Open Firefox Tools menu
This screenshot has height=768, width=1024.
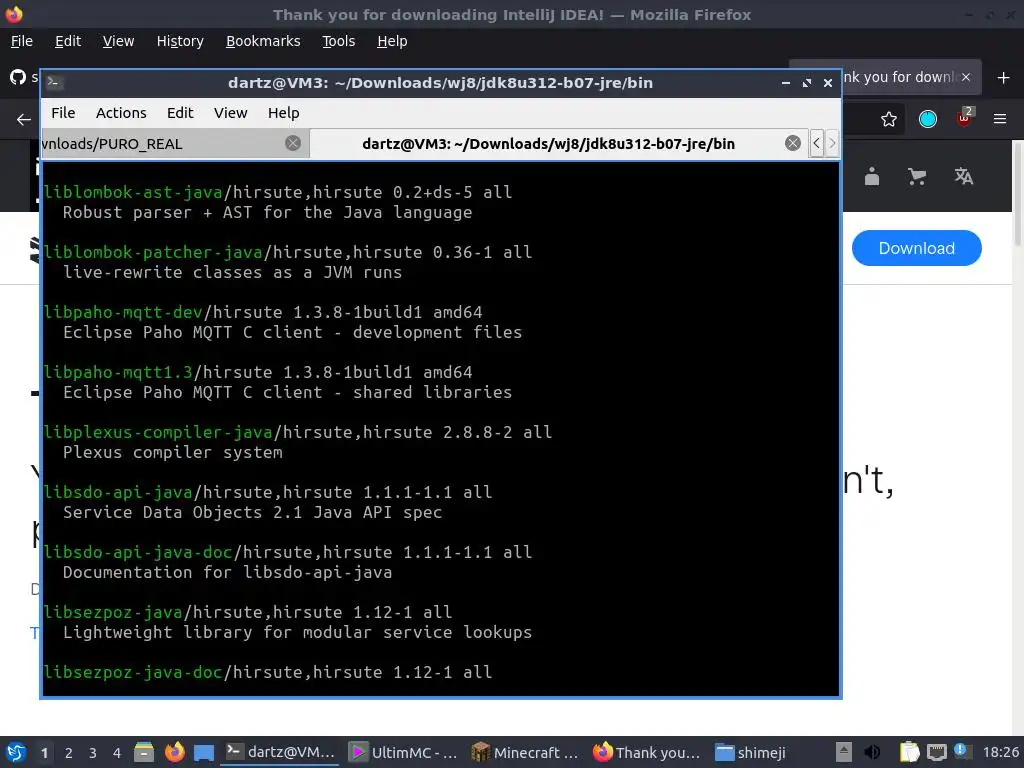pyautogui.click(x=338, y=41)
